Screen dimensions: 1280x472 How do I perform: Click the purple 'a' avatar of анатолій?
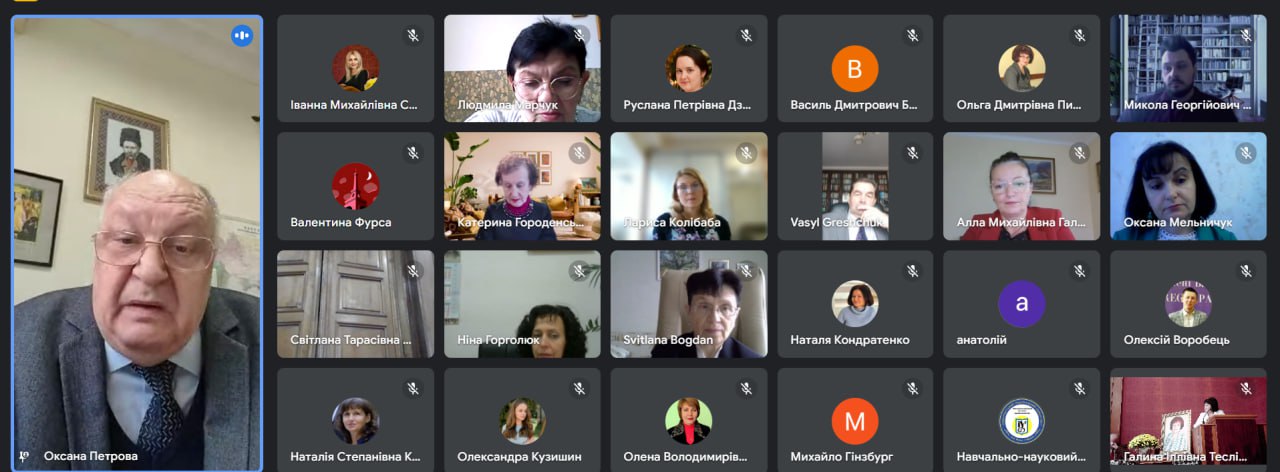point(1022,304)
